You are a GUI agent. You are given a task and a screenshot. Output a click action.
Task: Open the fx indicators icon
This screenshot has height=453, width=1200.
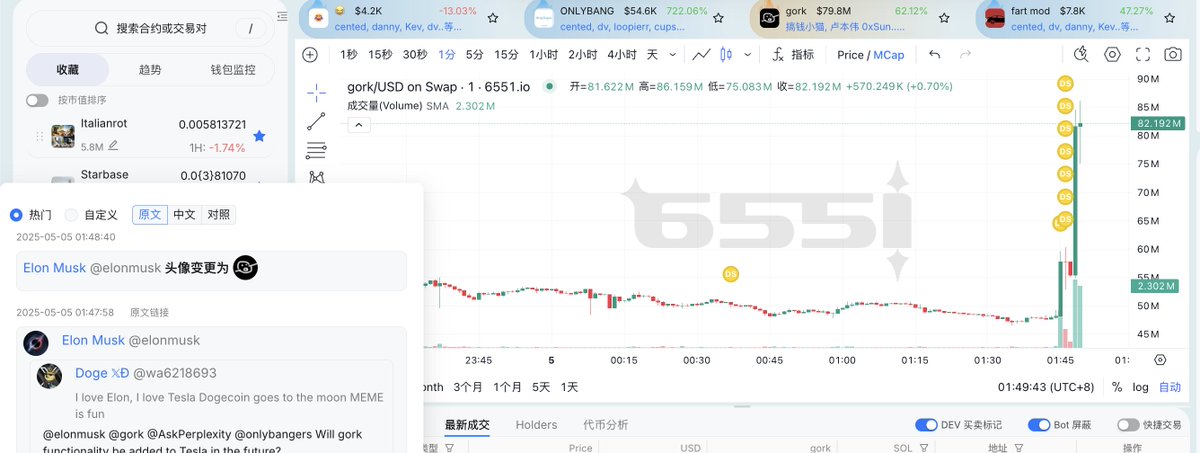pyautogui.click(x=777, y=55)
